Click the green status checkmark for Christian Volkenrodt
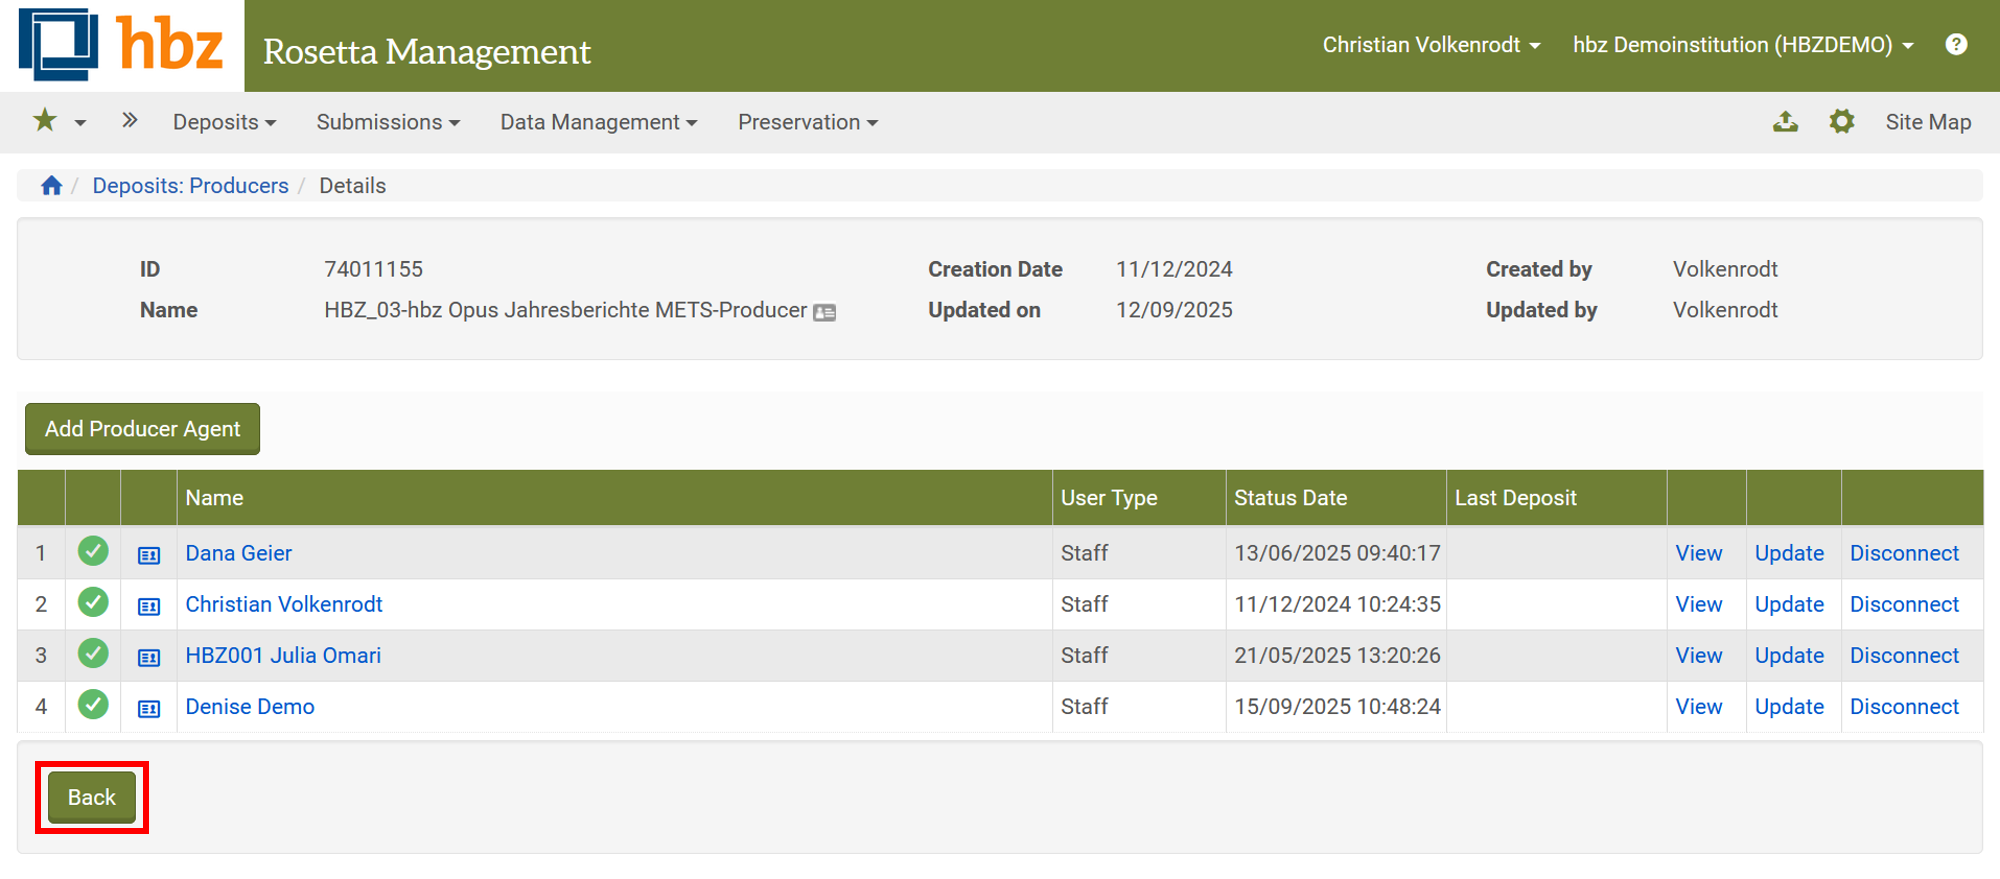The width and height of the screenshot is (2000, 879). click(x=93, y=602)
